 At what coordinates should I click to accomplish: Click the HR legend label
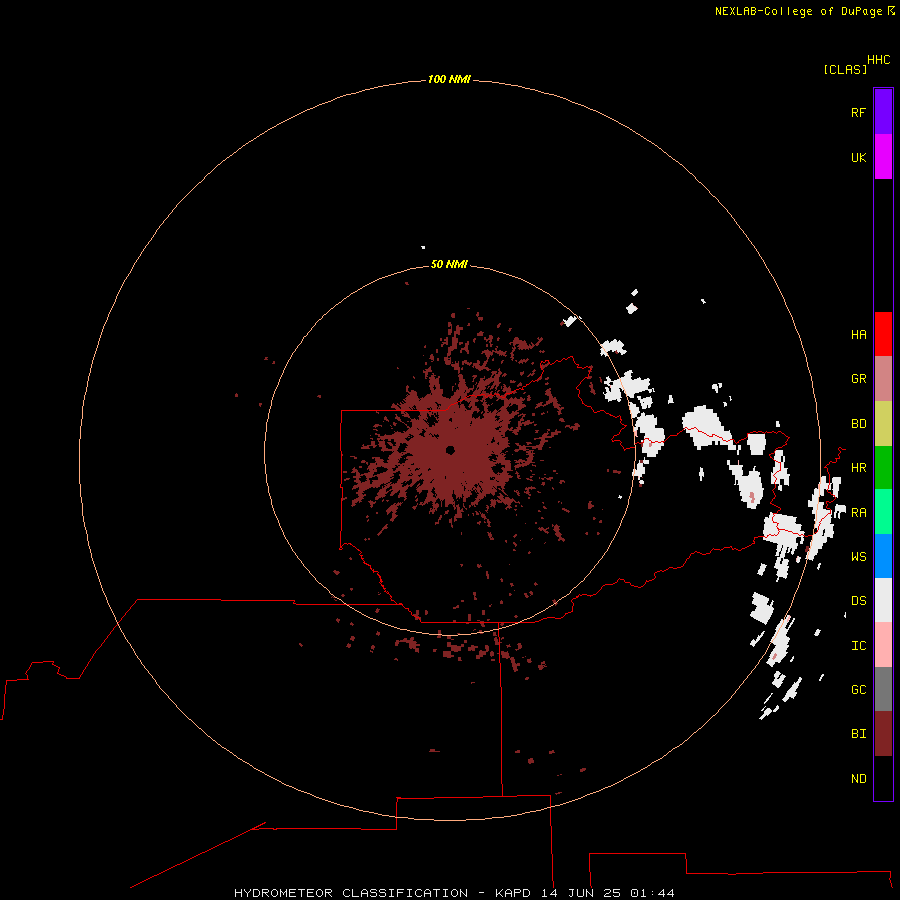[858, 468]
